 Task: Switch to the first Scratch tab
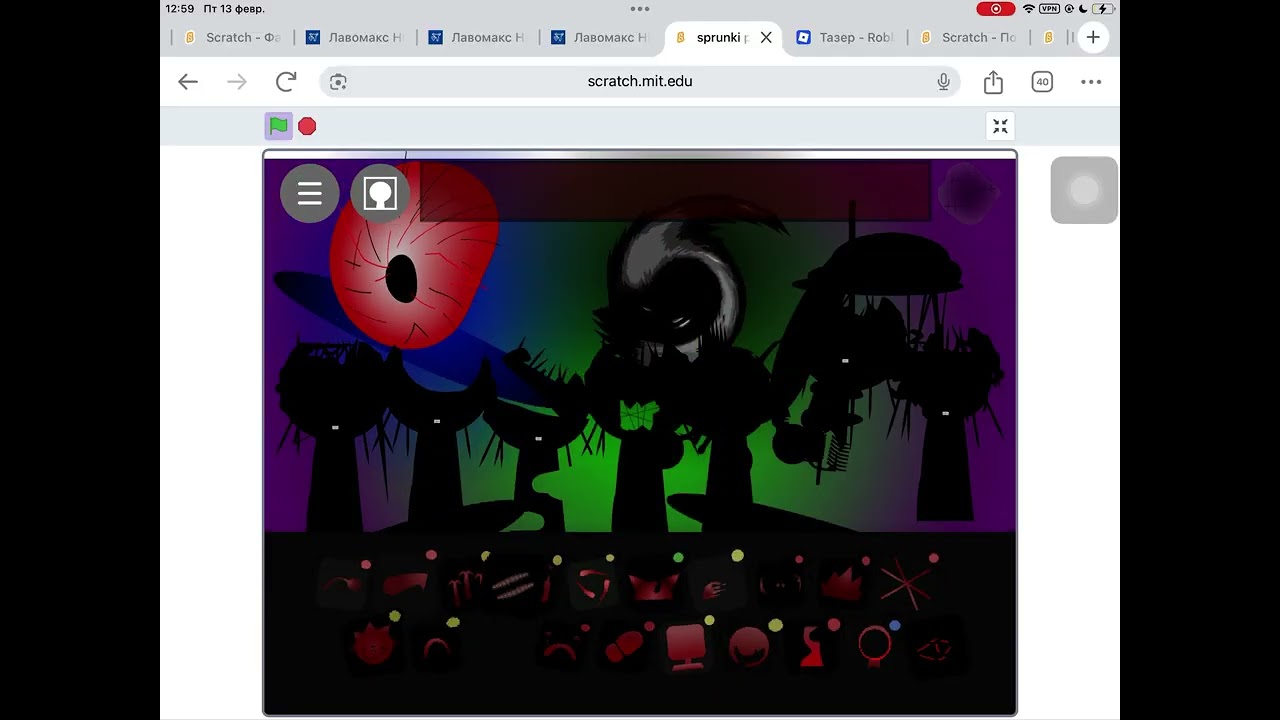(x=232, y=37)
